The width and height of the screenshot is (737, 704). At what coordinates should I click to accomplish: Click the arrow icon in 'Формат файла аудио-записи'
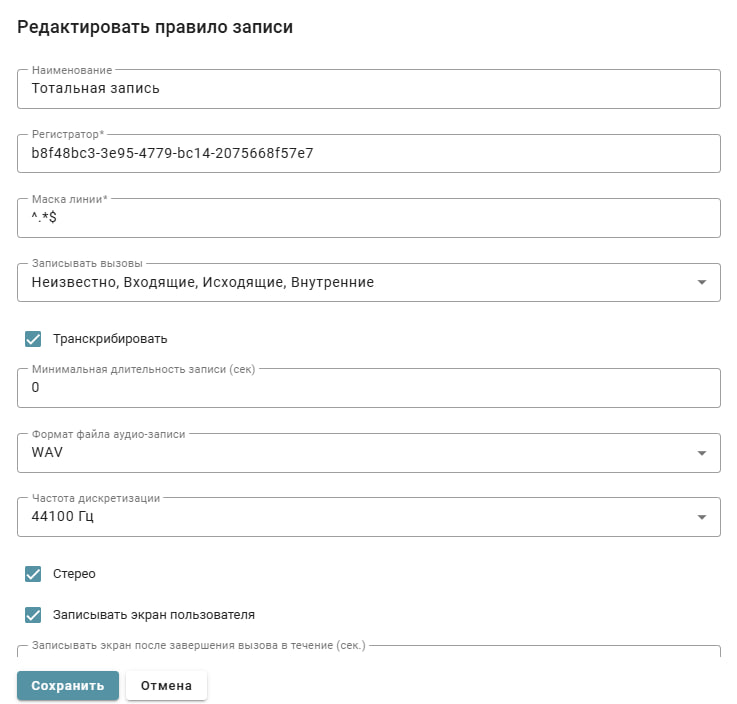[x=701, y=453]
